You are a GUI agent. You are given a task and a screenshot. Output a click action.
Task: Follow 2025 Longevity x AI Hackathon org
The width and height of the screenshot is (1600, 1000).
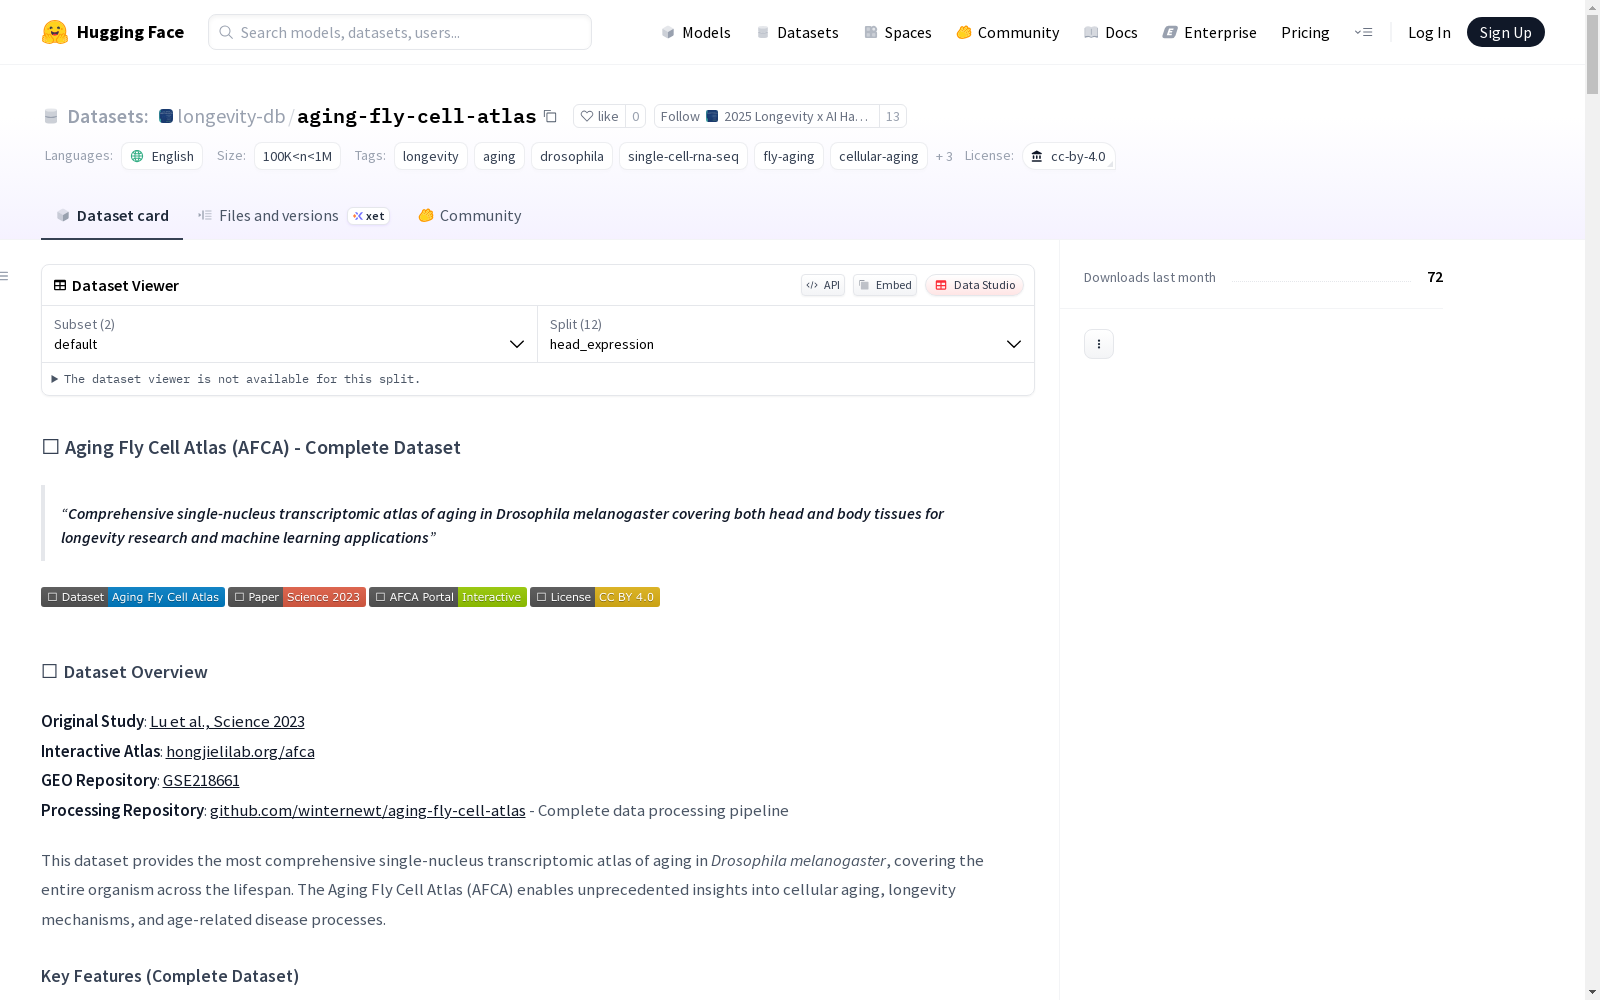[x=766, y=116]
